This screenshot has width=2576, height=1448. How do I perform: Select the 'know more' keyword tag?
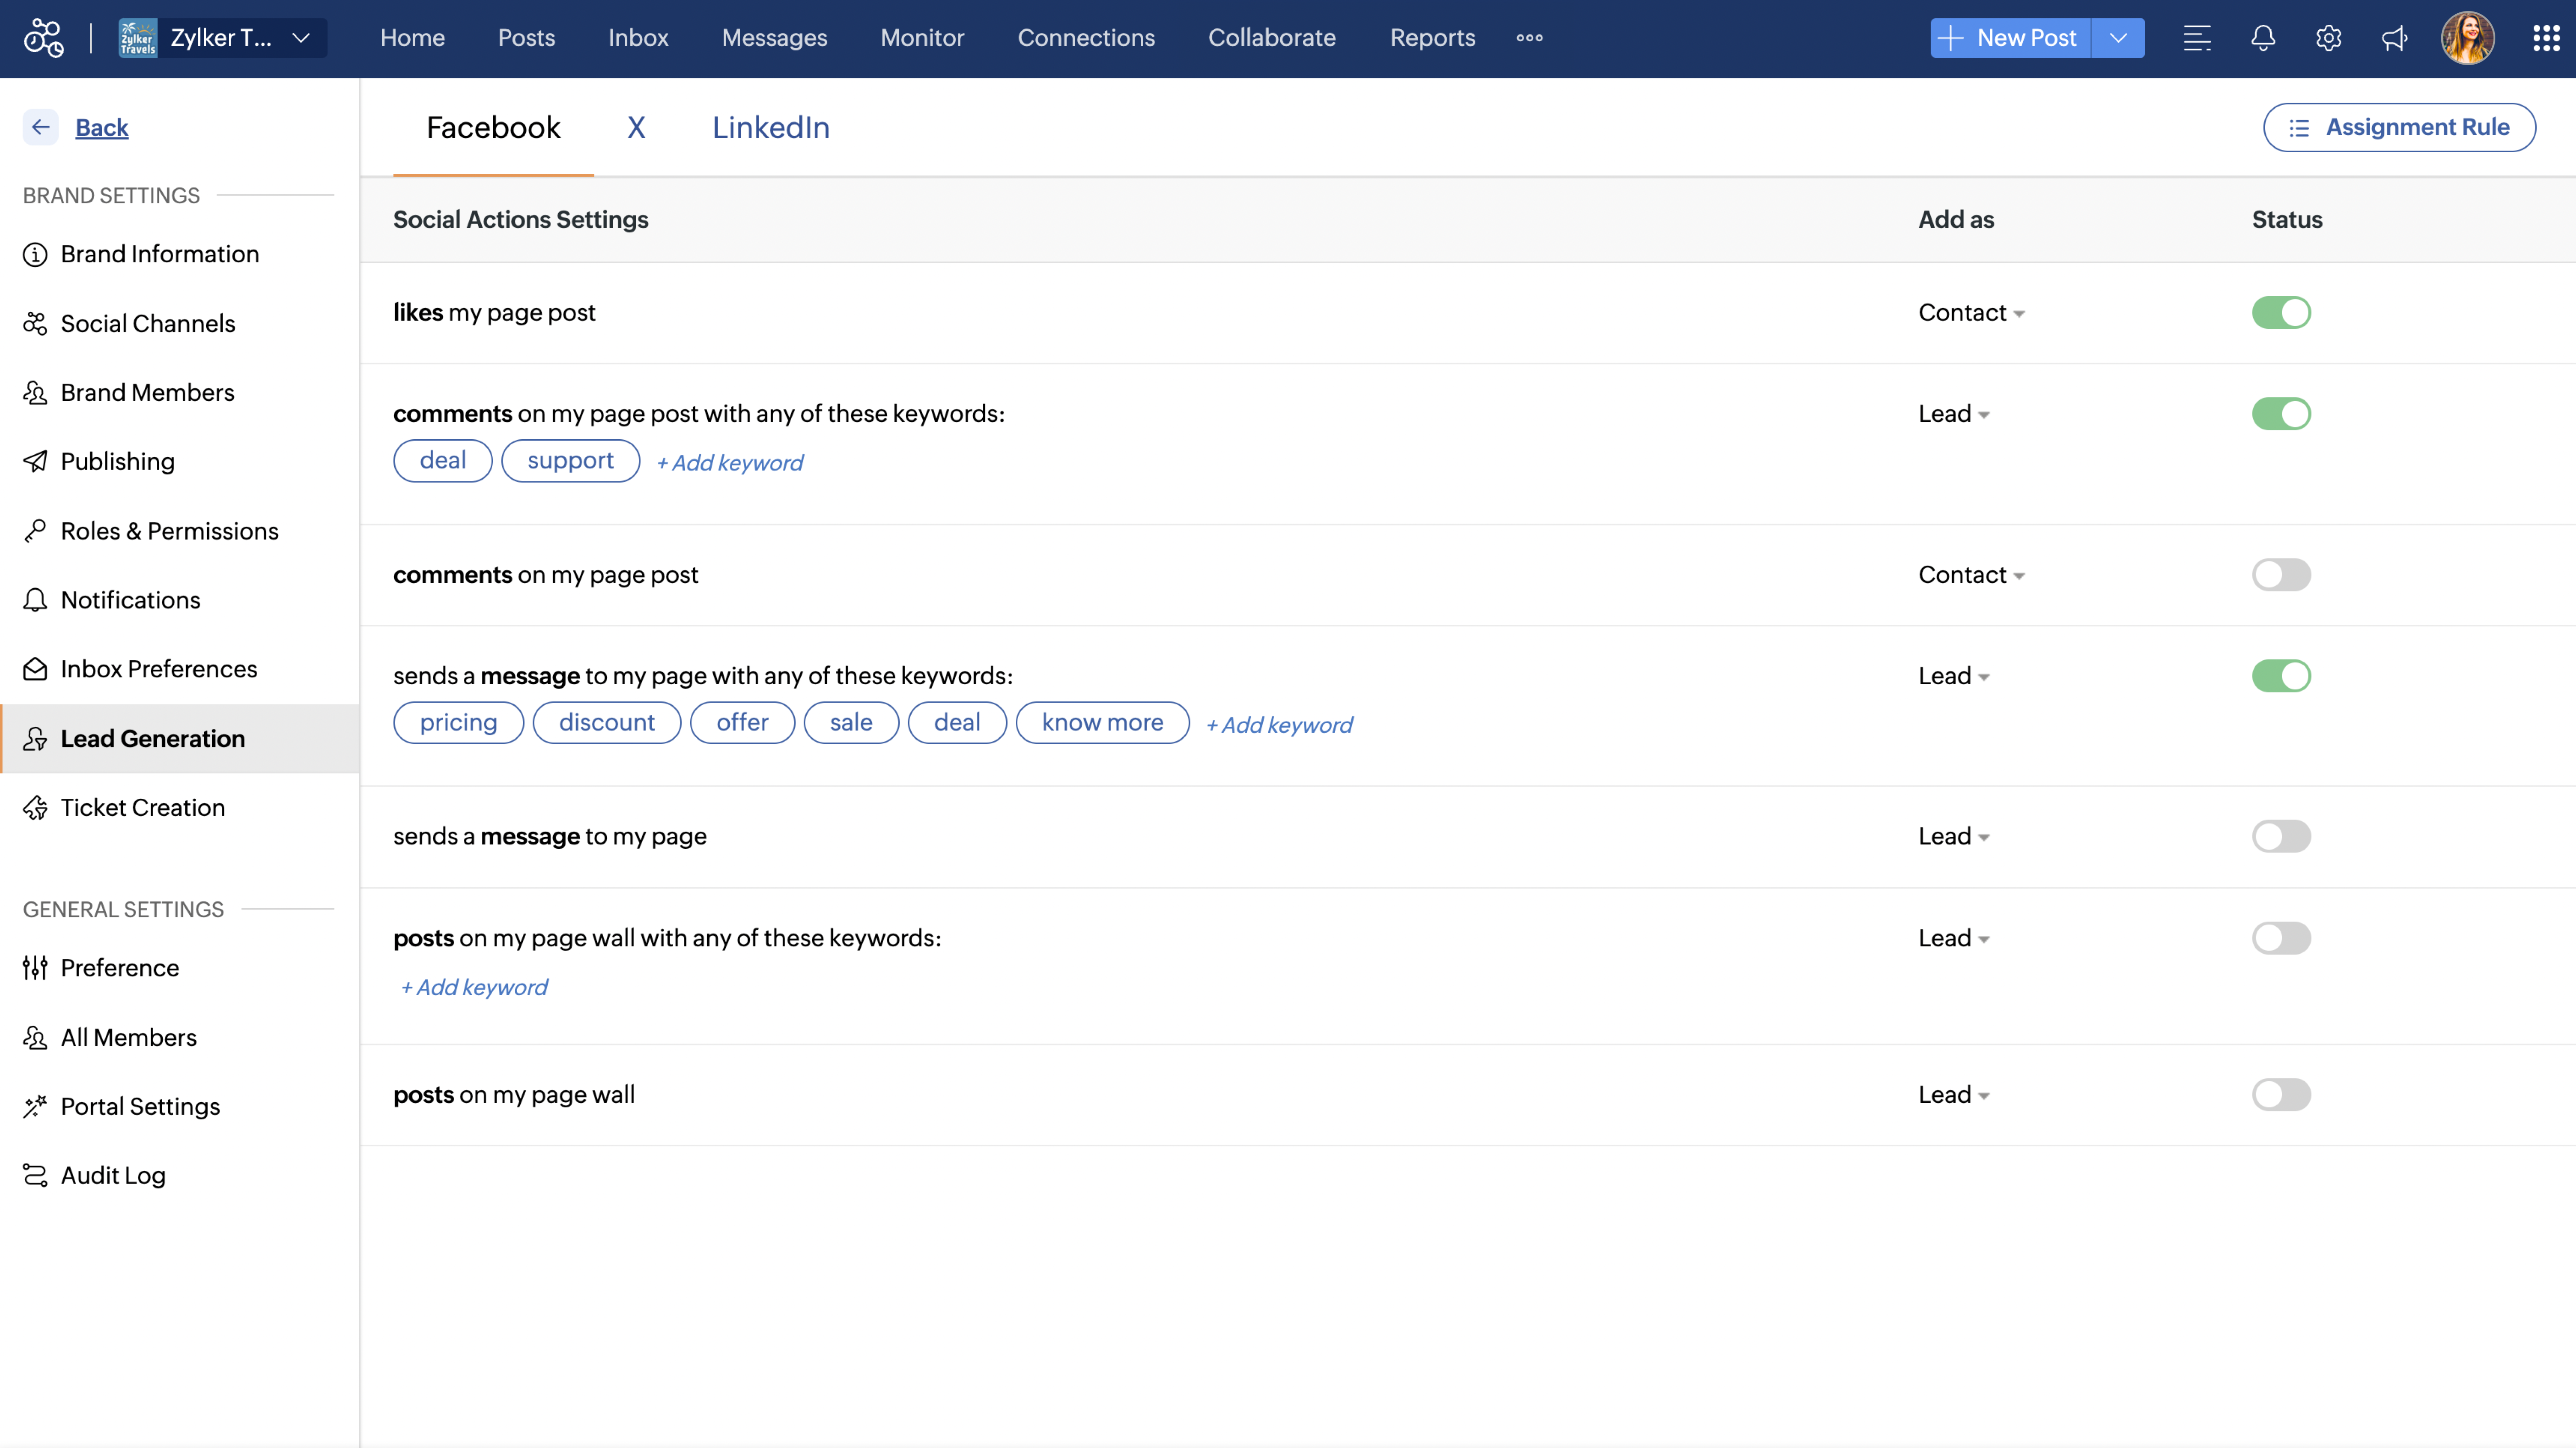1101,722
